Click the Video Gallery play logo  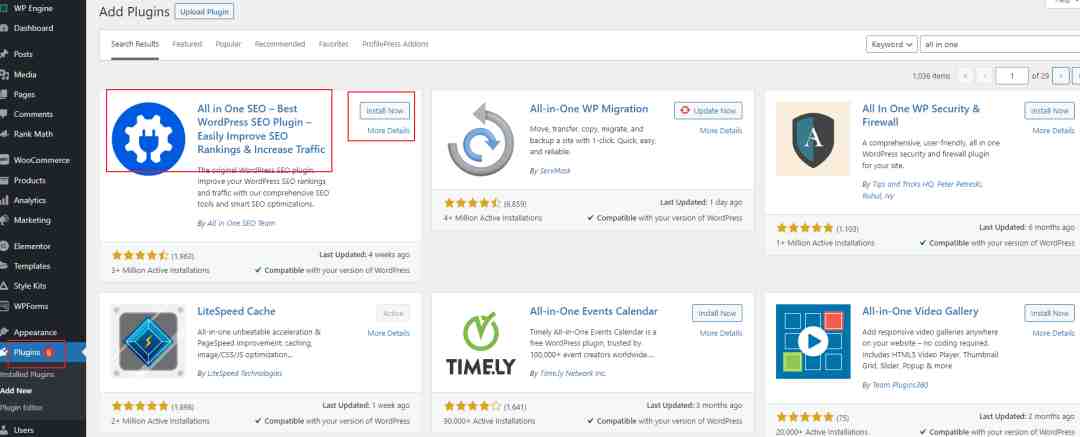click(x=813, y=341)
